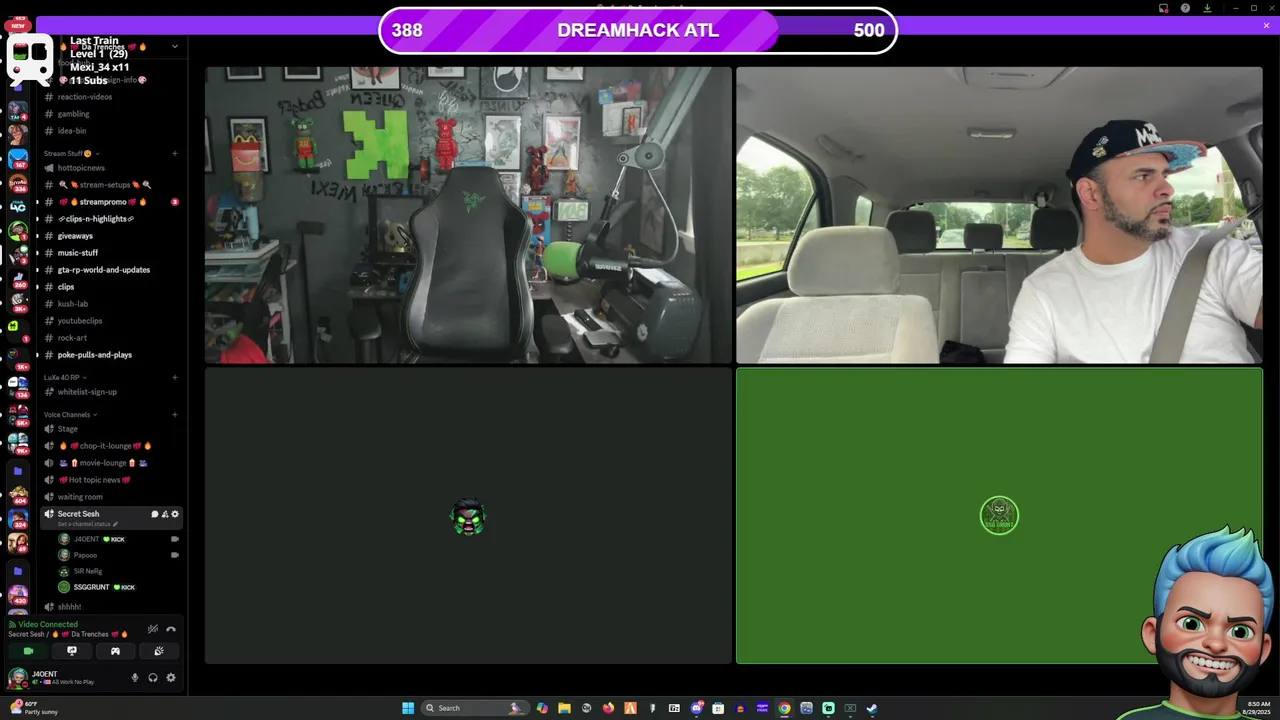
Task: Create channel in Voice Channels category
Action: 175,415
